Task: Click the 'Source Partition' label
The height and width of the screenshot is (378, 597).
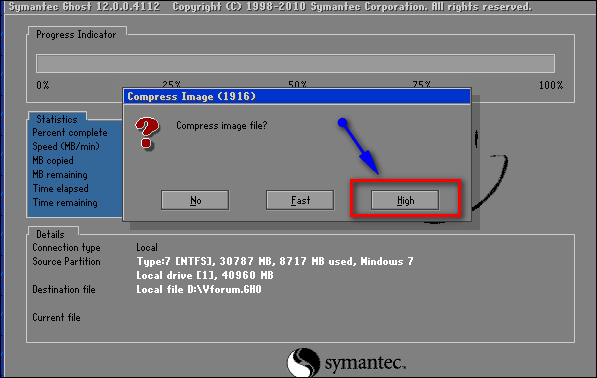Action: click(66, 262)
